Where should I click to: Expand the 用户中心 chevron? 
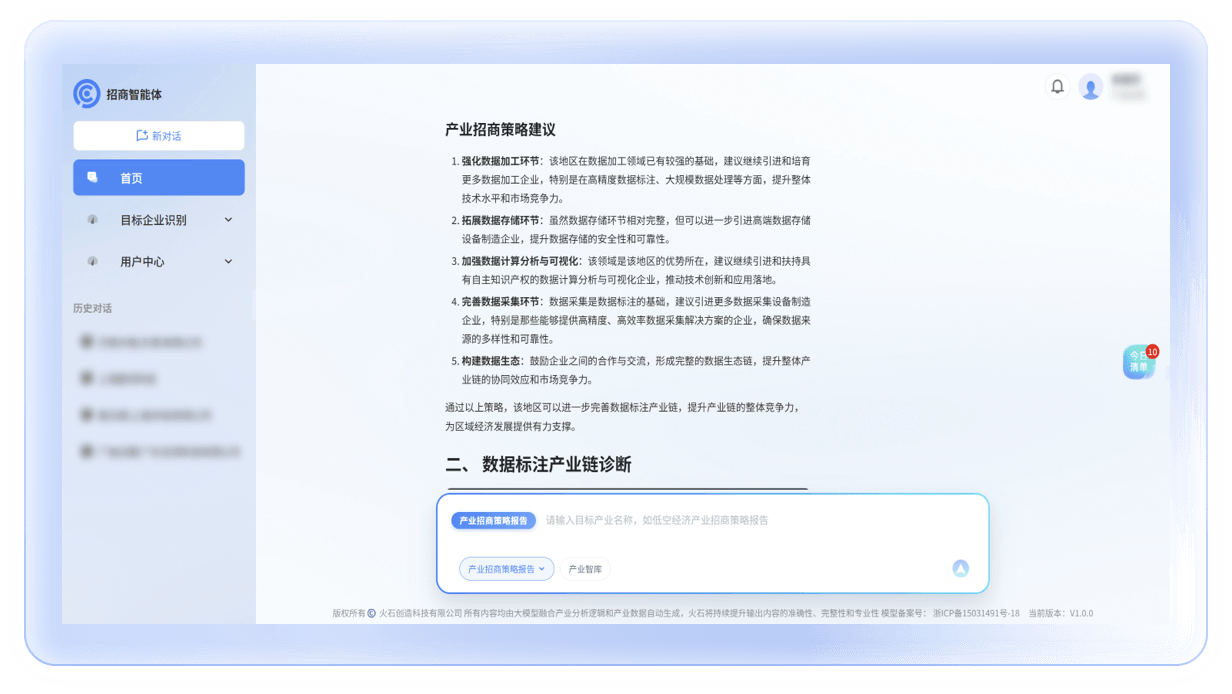pos(228,262)
